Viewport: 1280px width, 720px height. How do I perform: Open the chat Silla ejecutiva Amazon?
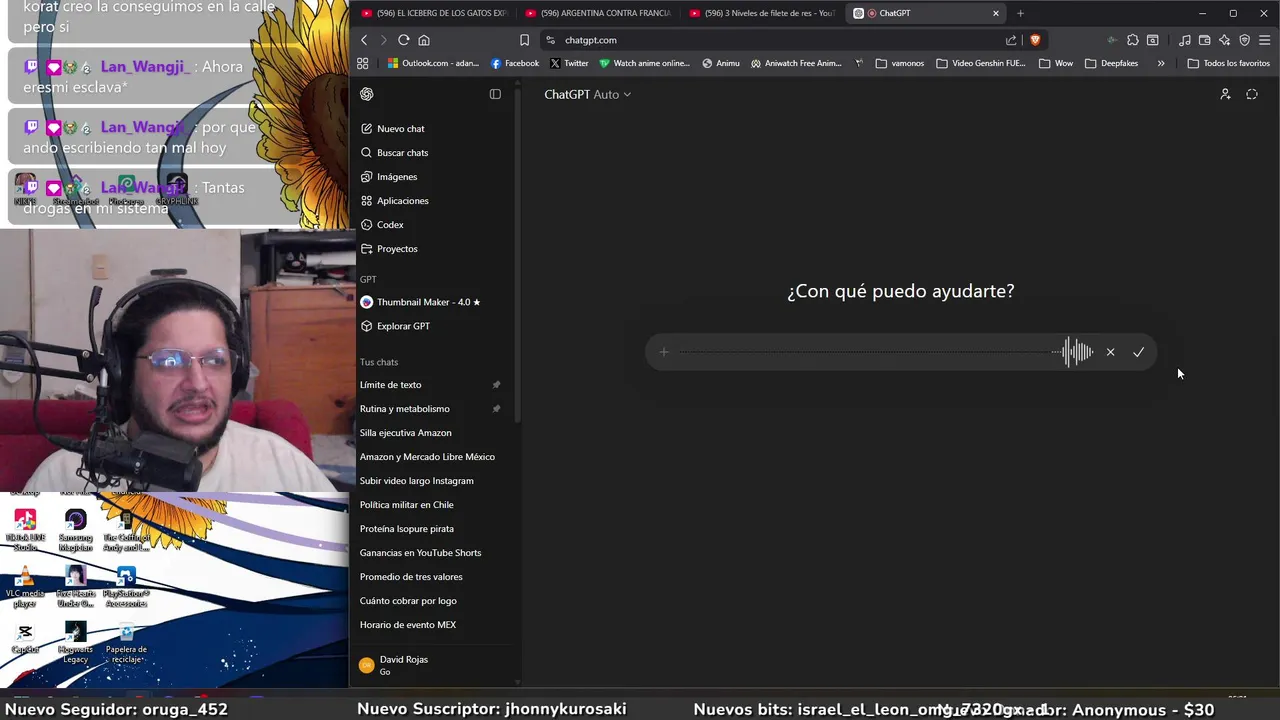coord(405,433)
